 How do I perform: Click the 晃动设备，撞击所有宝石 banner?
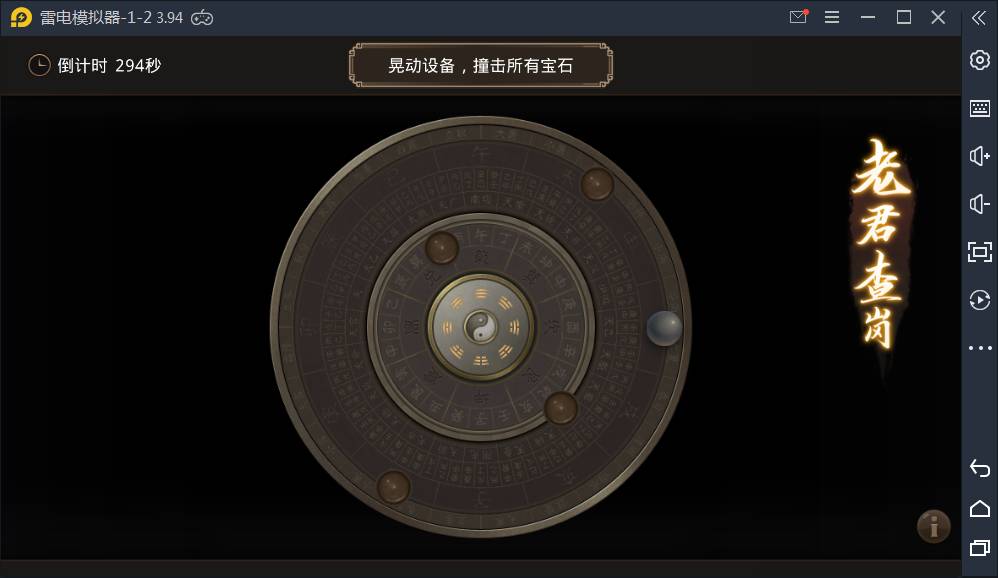click(481, 65)
